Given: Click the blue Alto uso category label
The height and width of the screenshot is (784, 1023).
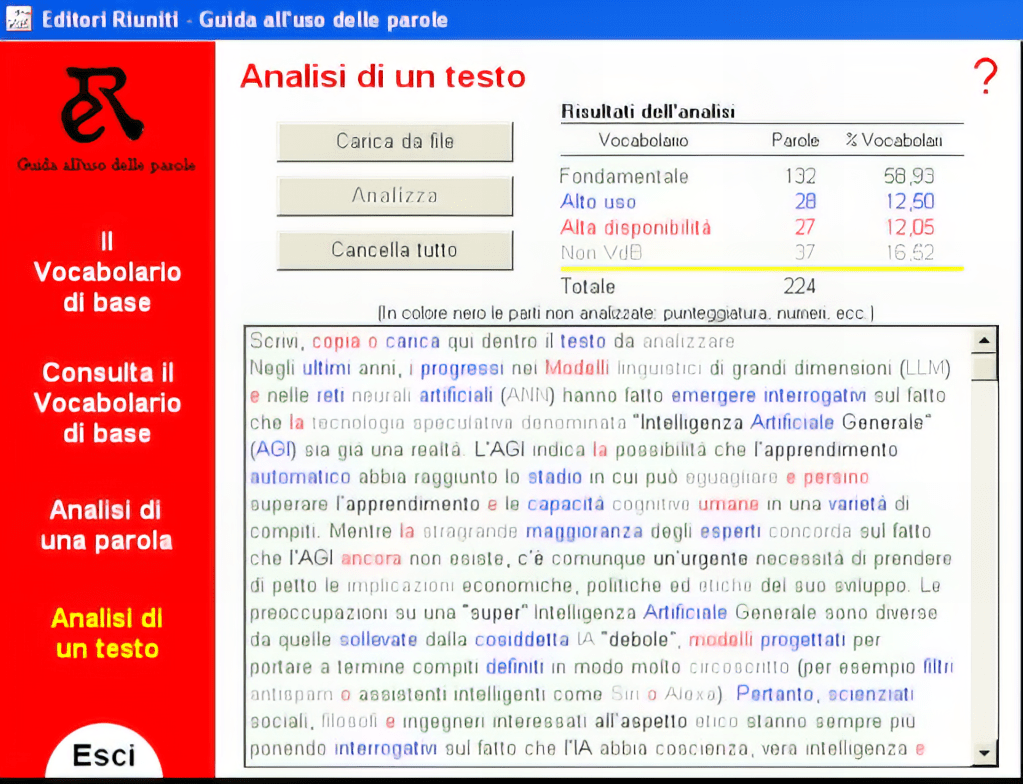Looking at the screenshot, I should coord(598,202).
